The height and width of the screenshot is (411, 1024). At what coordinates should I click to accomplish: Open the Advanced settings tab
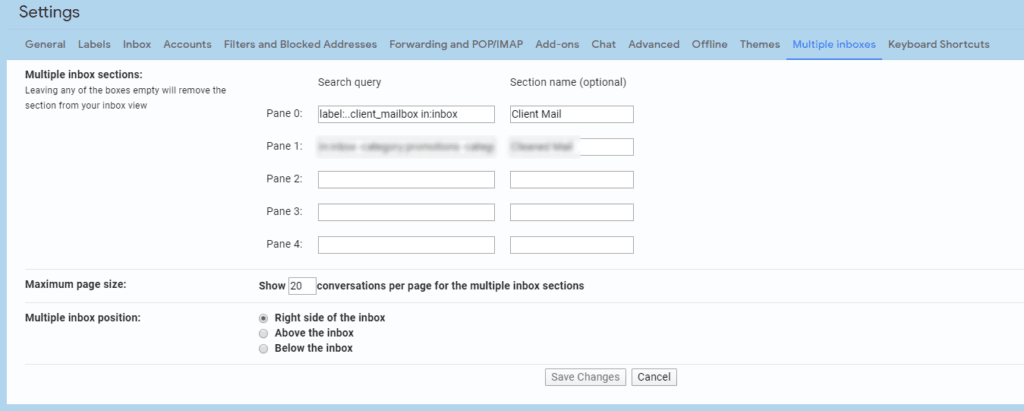(x=654, y=44)
